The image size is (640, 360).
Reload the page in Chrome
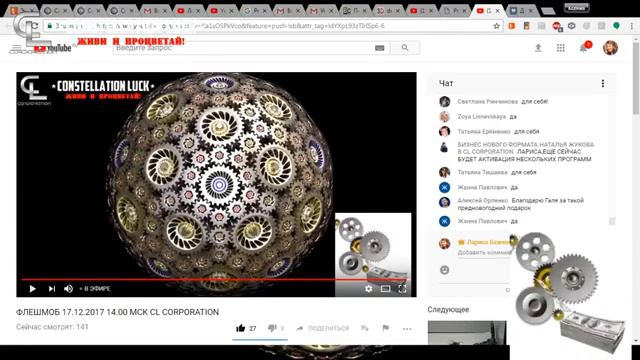click(35, 26)
